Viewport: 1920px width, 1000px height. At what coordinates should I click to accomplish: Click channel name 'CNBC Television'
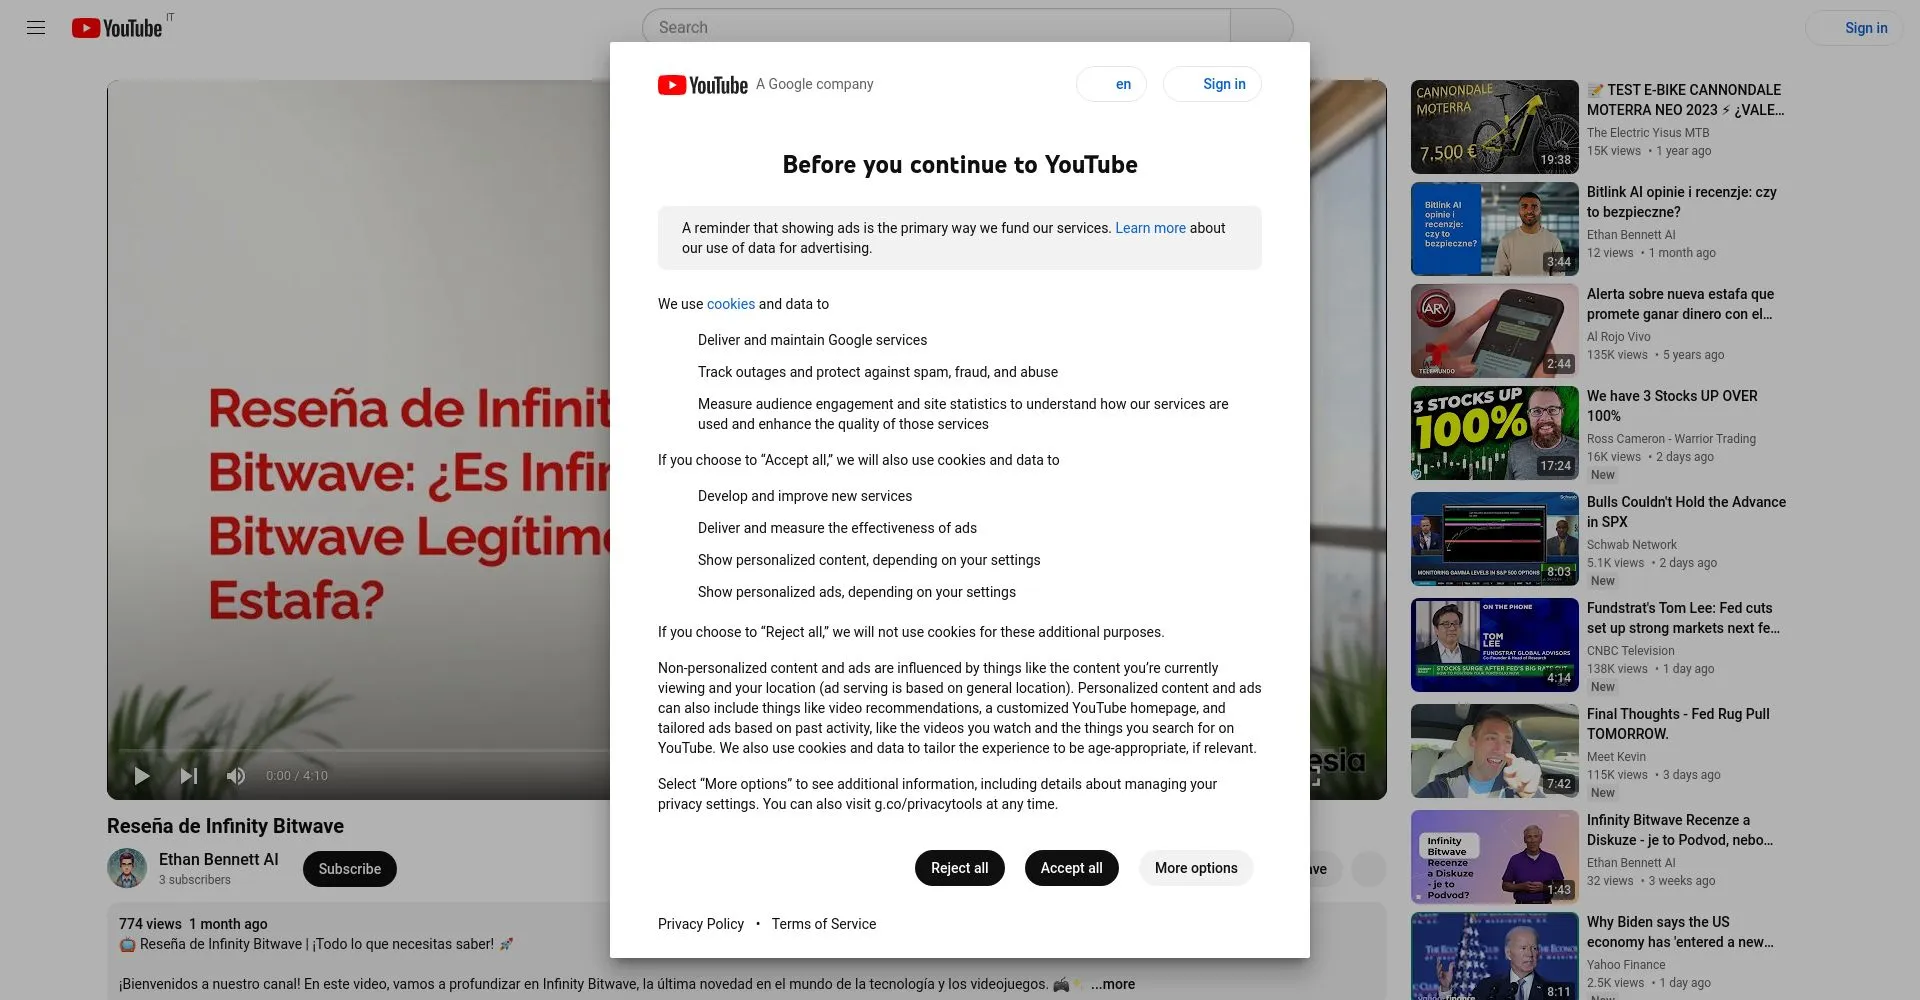tap(1631, 651)
